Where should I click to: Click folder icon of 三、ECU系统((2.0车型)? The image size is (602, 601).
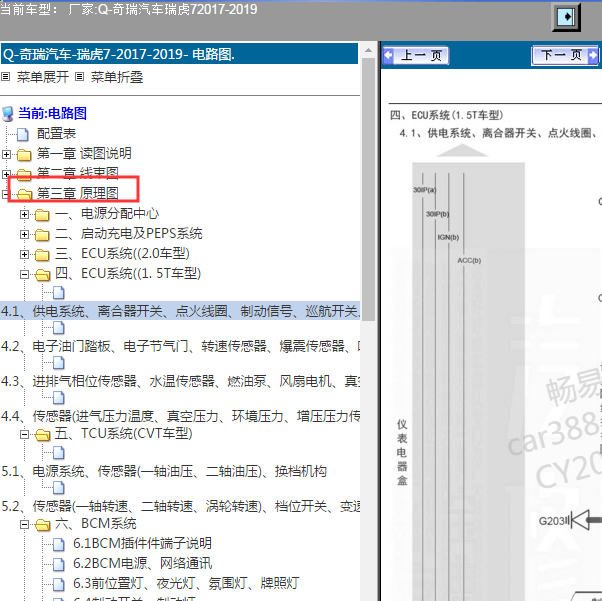coord(42,255)
